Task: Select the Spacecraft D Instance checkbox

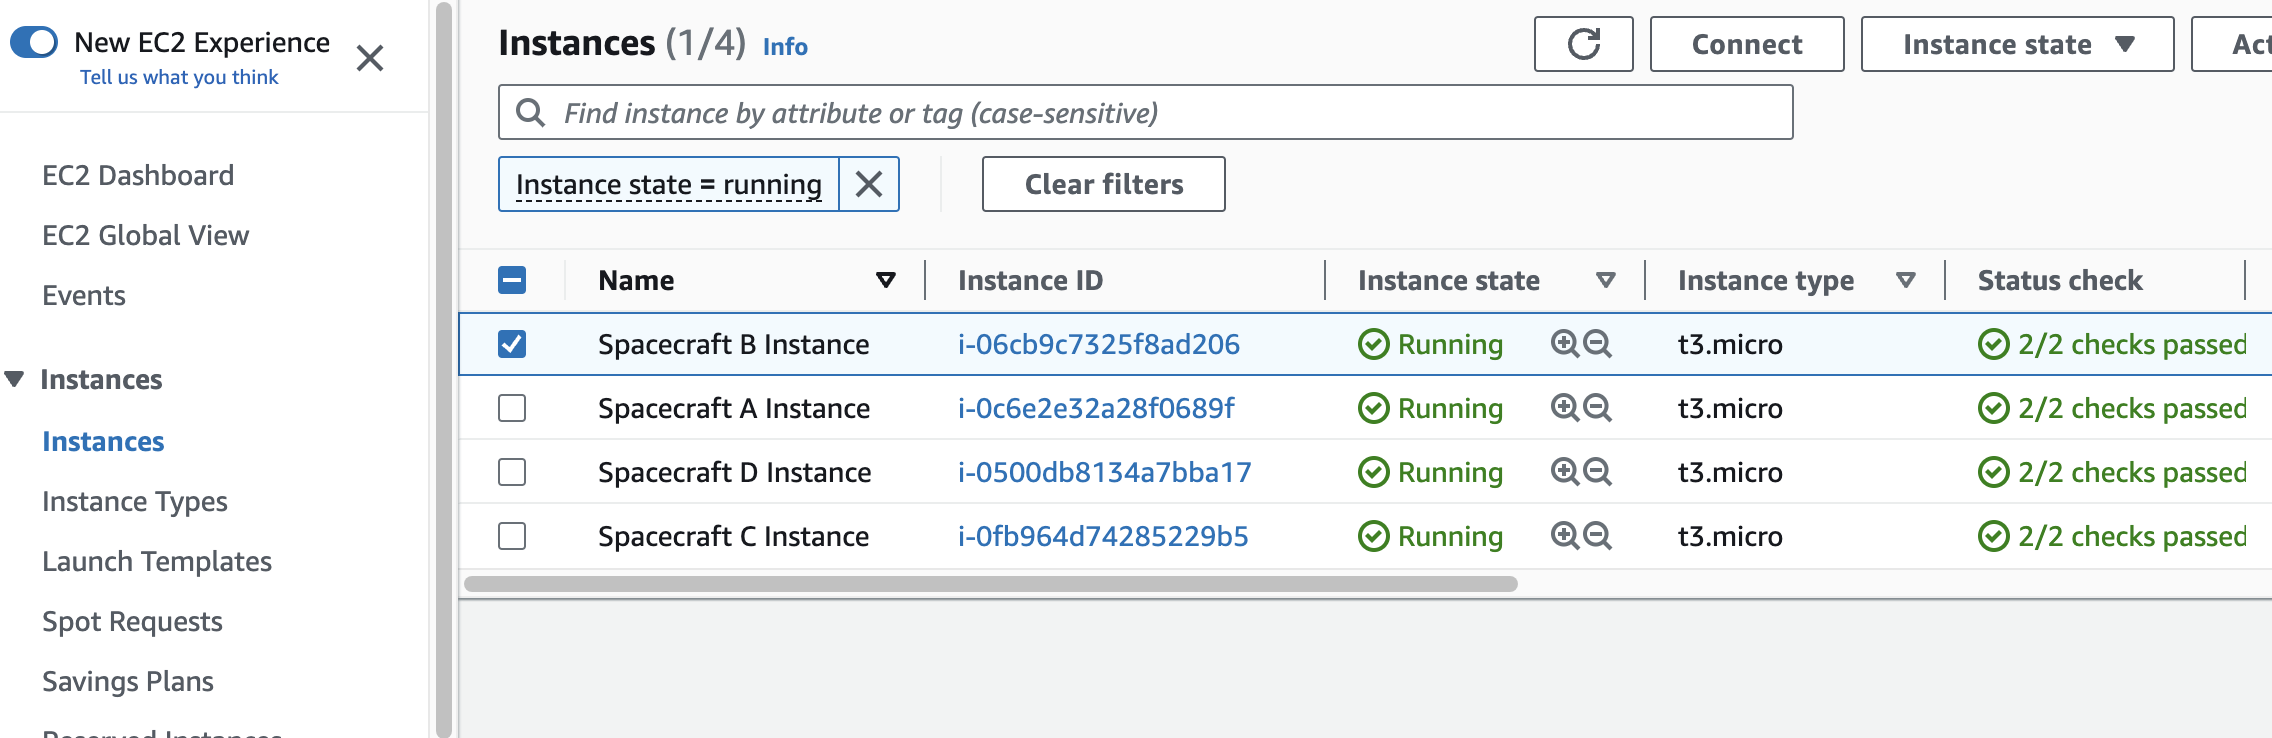Action: [512, 472]
